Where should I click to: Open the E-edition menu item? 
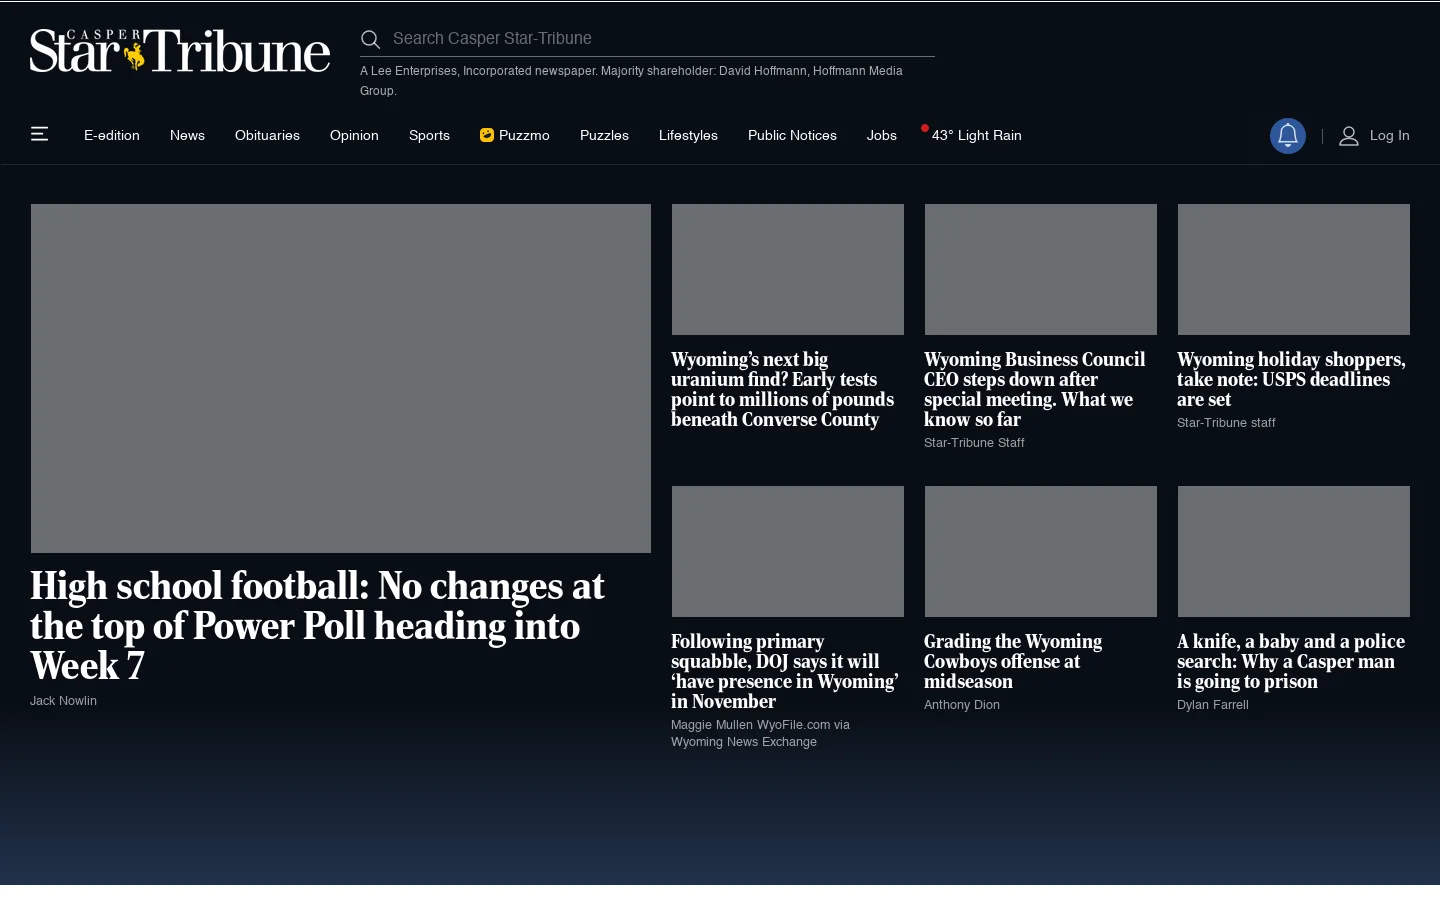tap(112, 135)
